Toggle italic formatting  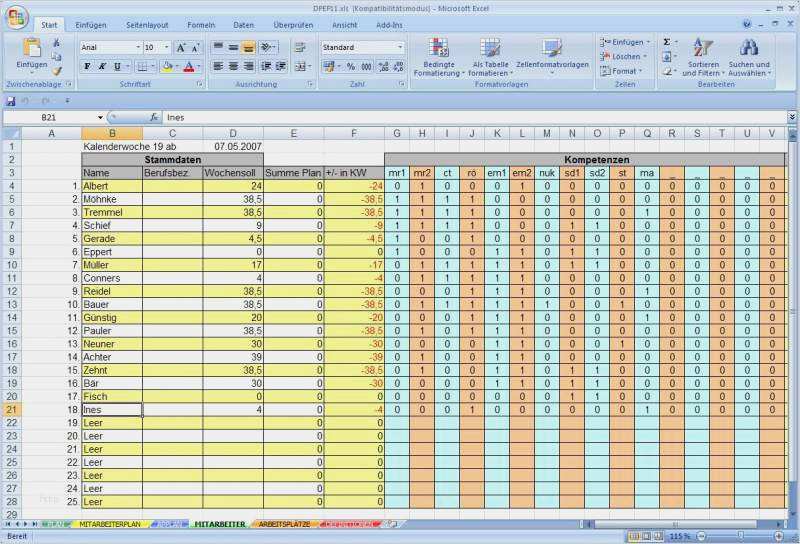[103, 67]
